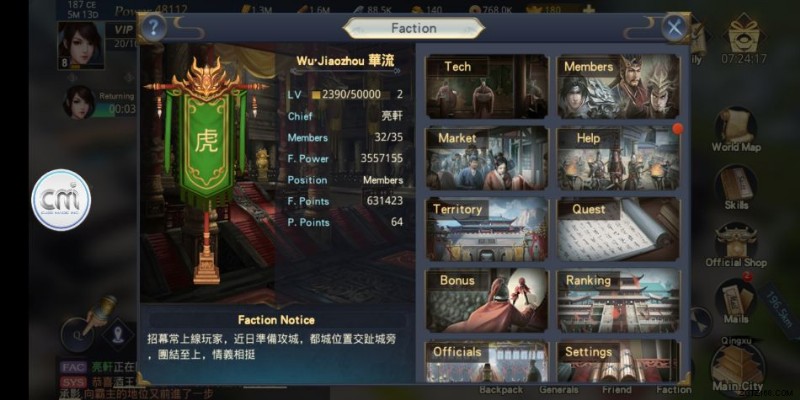This screenshot has height=400, width=800.
Task: Open the Skills book icon
Action: (736, 187)
